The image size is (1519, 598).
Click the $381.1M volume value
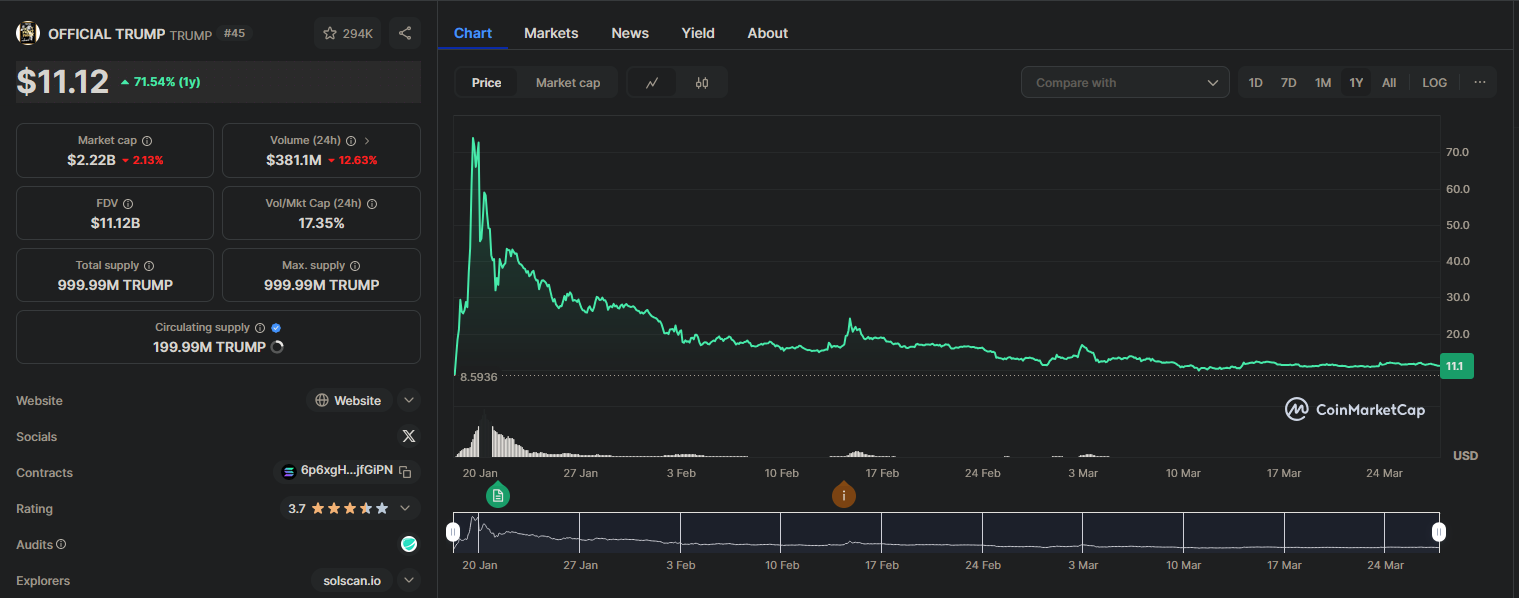coord(294,160)
